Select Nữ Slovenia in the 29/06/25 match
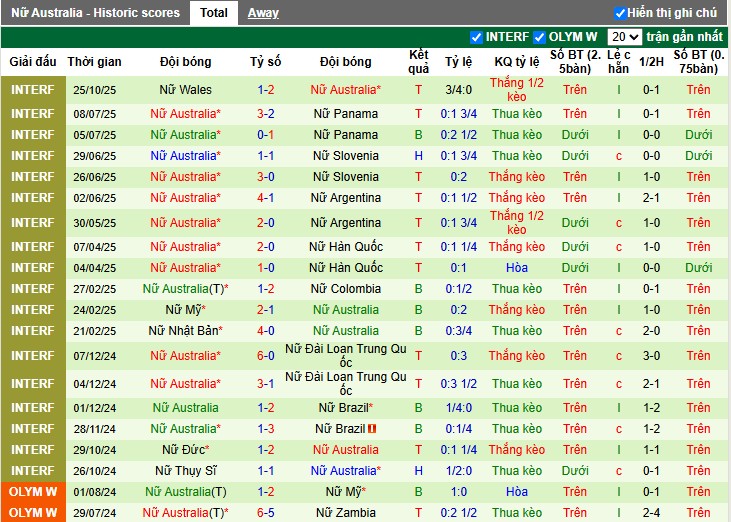Viewport: 731px width, 522px height. (x=345, y=156)
